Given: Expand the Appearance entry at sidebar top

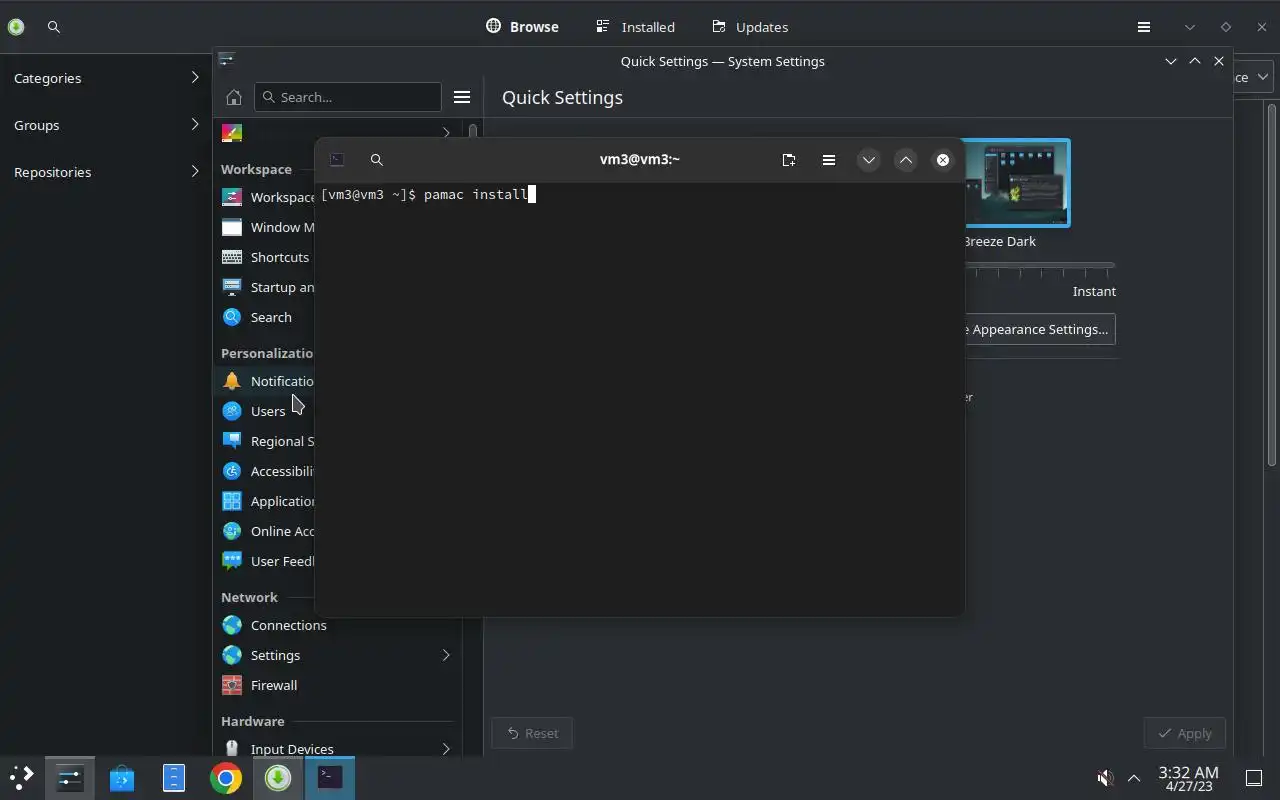Looking at the screenshot, I should pyautogui.click(x=446, y=133).
